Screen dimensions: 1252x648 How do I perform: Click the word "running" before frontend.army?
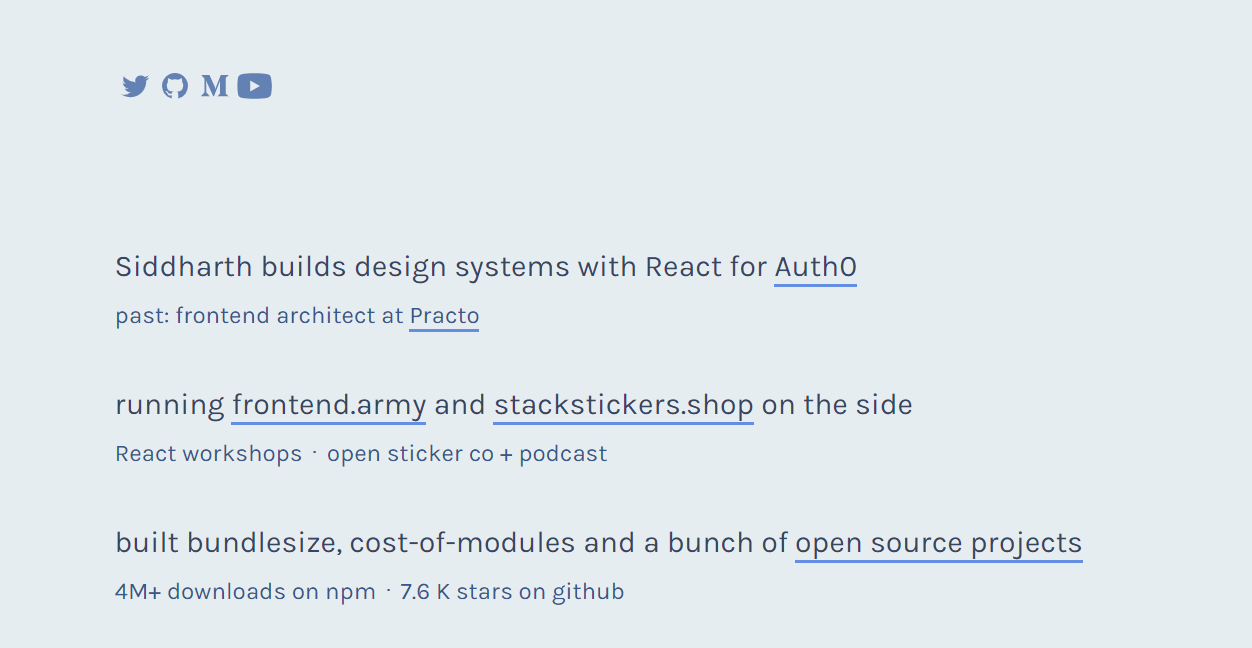(169, 405)
